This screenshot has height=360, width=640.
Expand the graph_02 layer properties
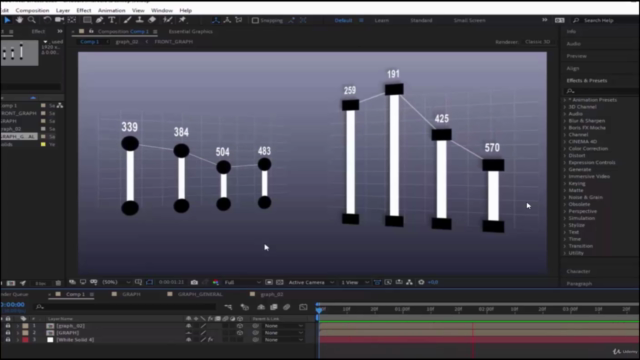click(x=18, y=326)
